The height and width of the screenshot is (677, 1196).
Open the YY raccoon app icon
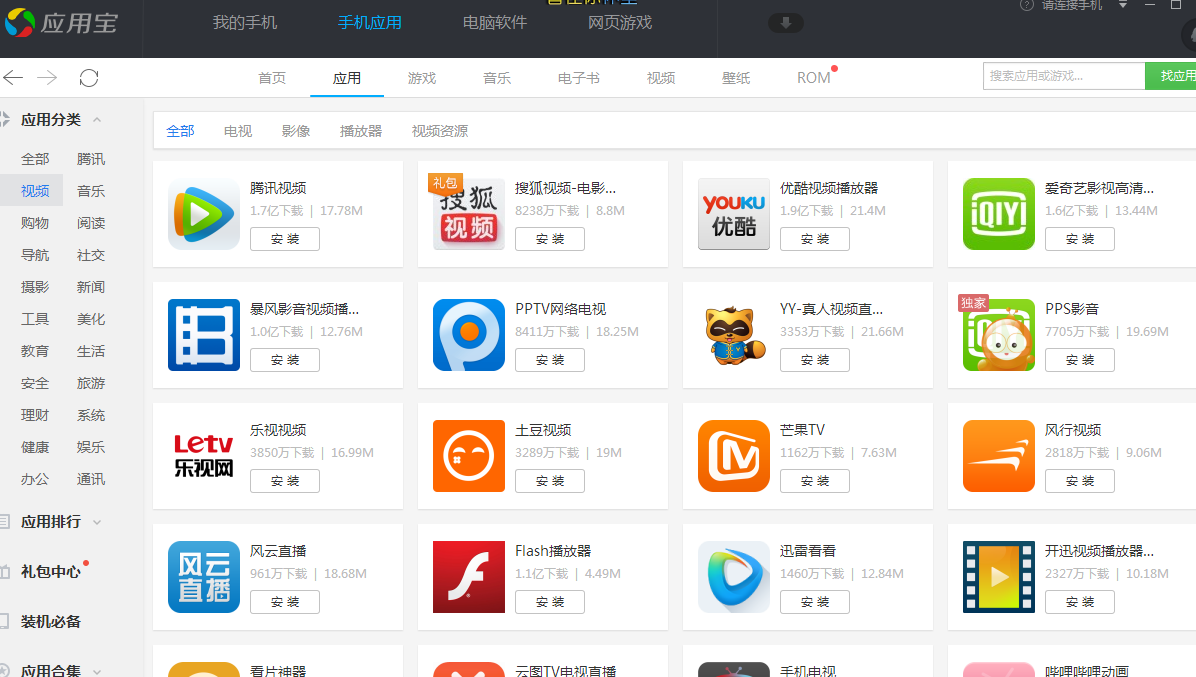pos(734,335)
